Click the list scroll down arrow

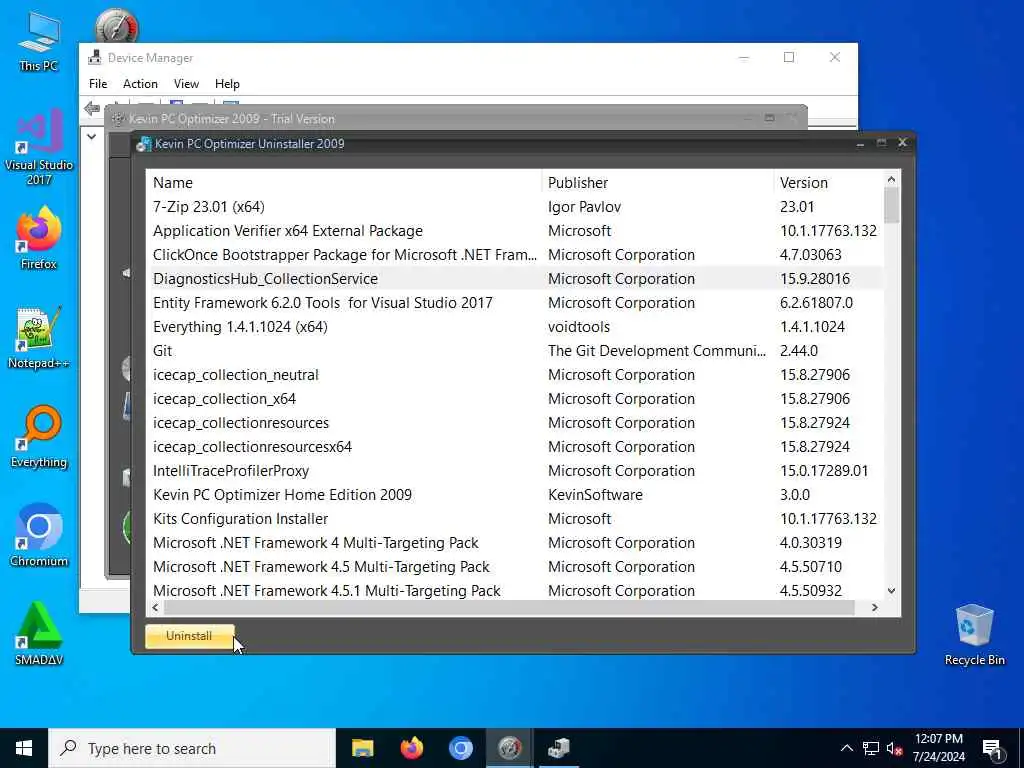[891, 591]
